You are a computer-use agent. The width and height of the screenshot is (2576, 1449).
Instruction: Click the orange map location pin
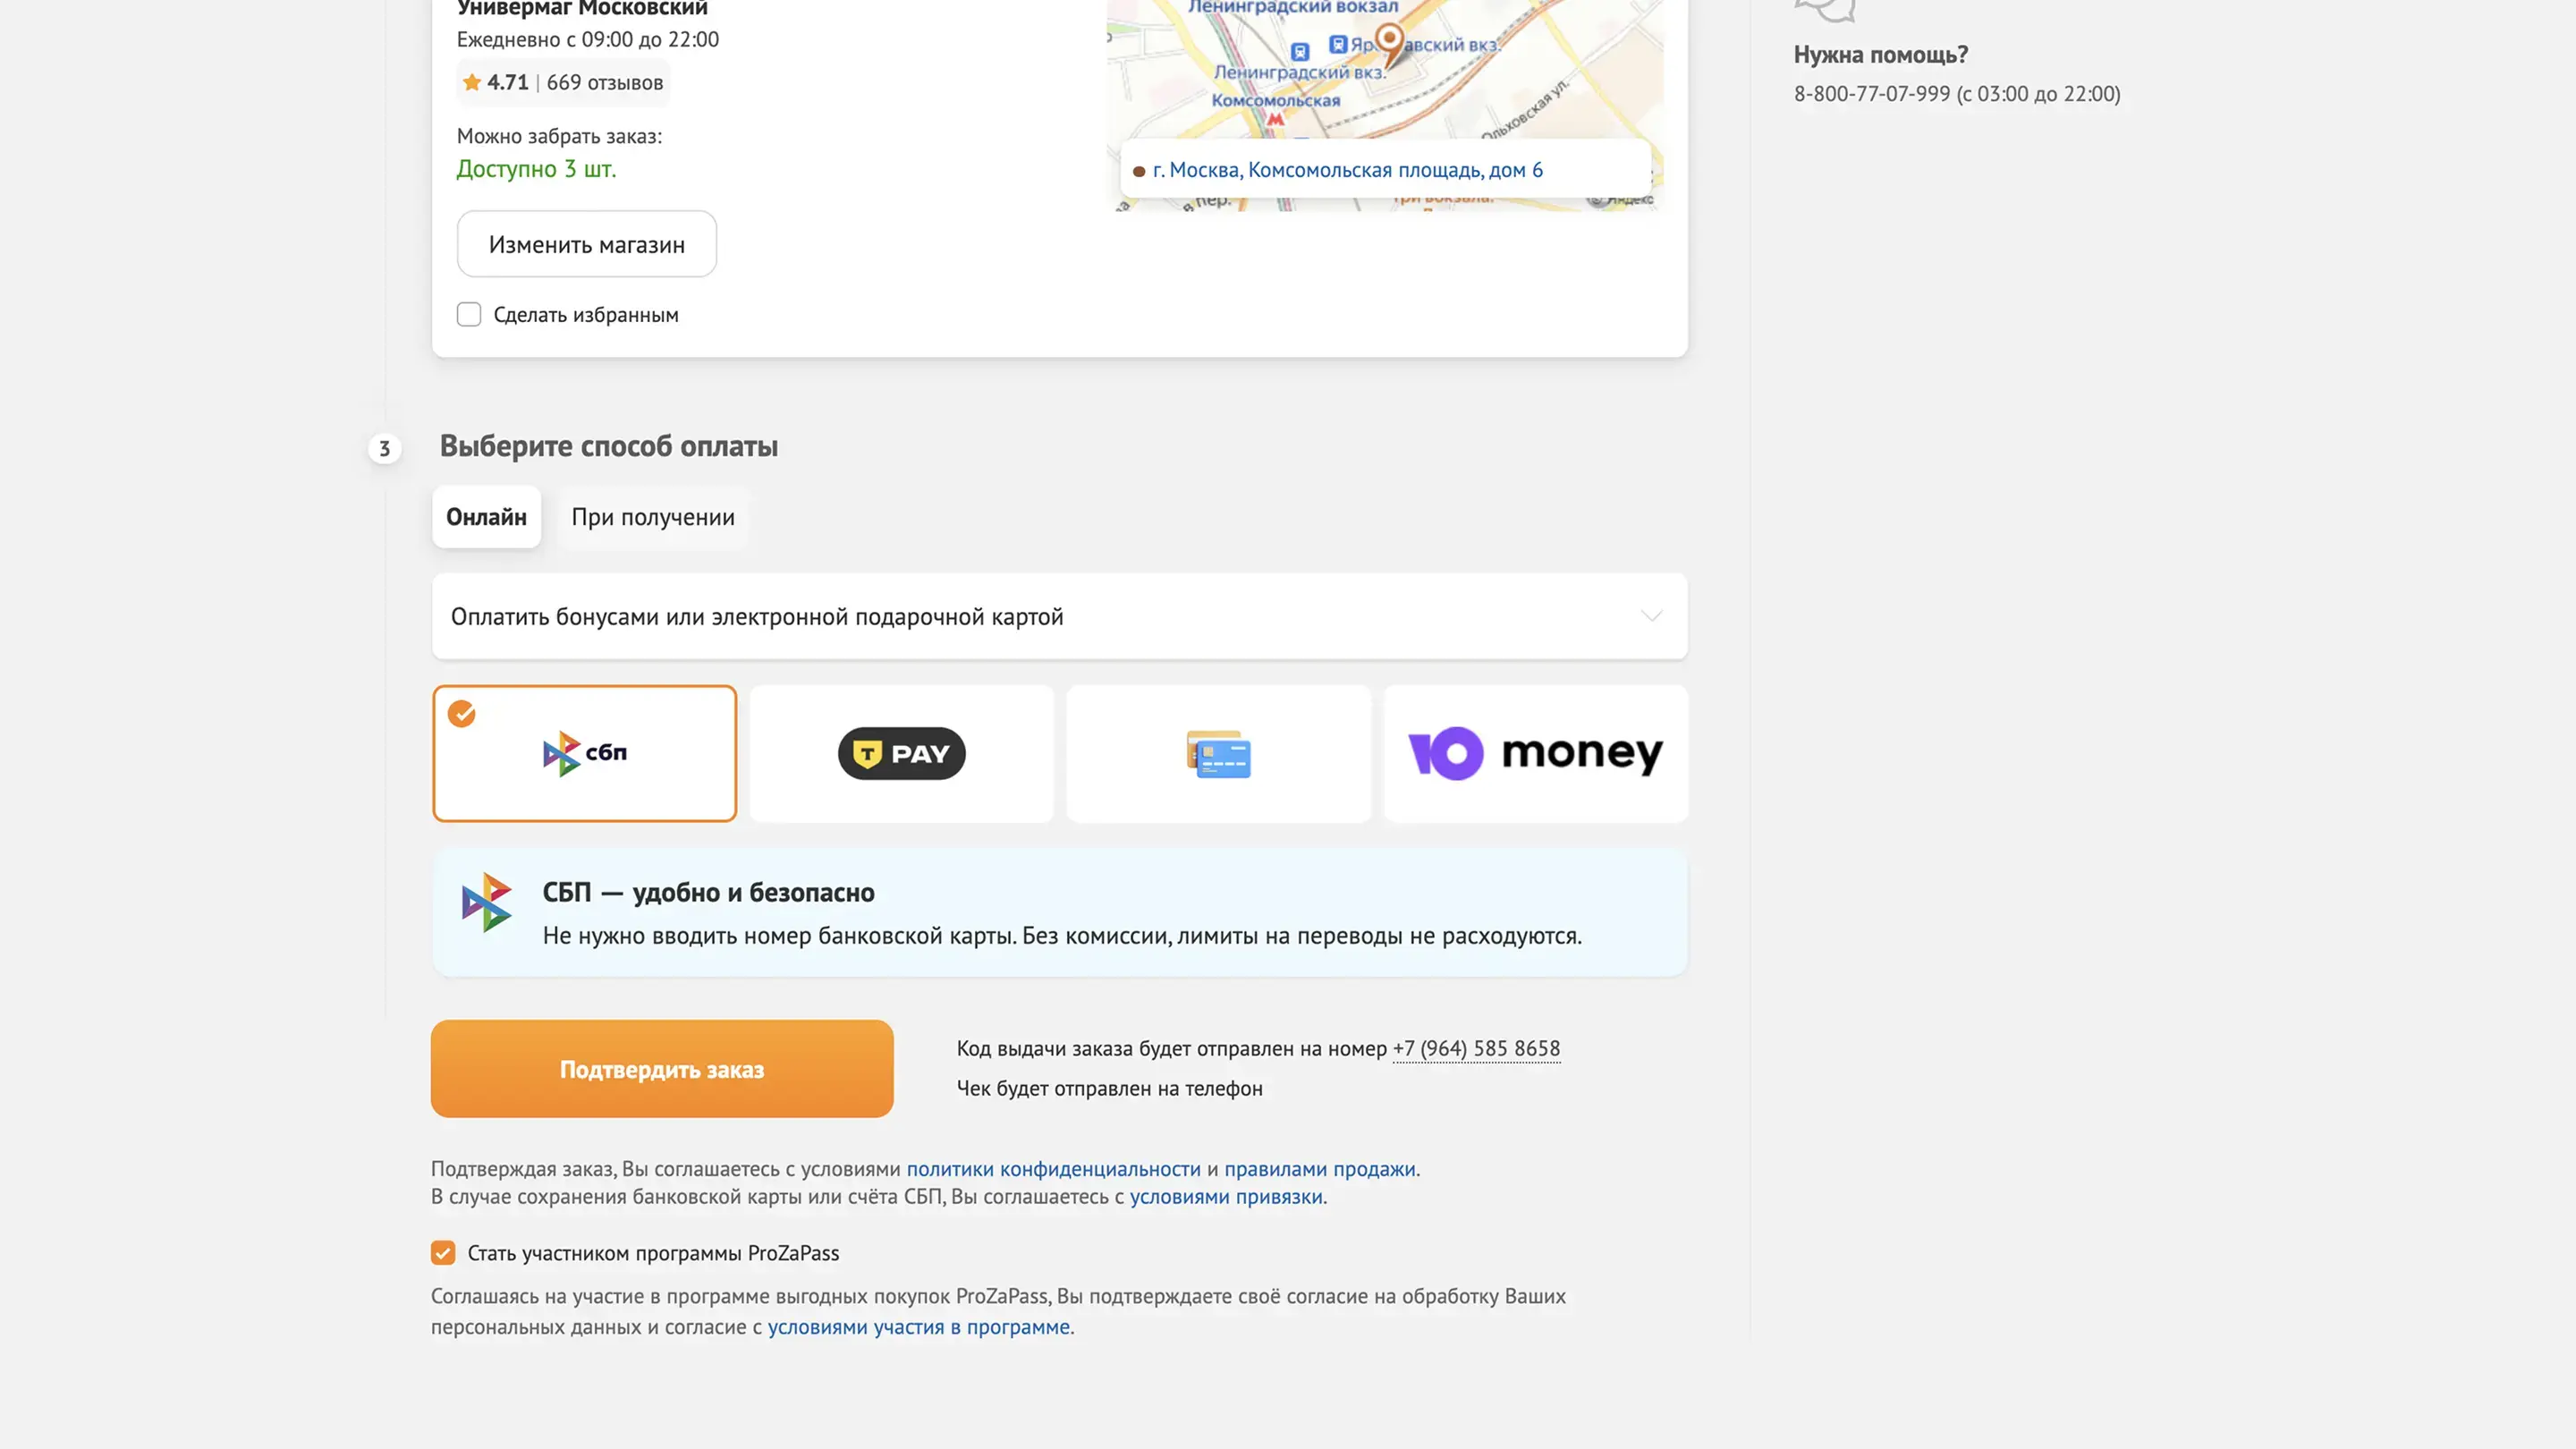click(x=1390, y=42)
